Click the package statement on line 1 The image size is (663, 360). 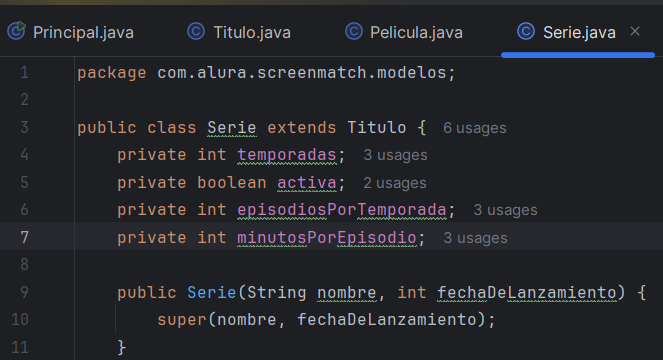(x=266, y=73)
